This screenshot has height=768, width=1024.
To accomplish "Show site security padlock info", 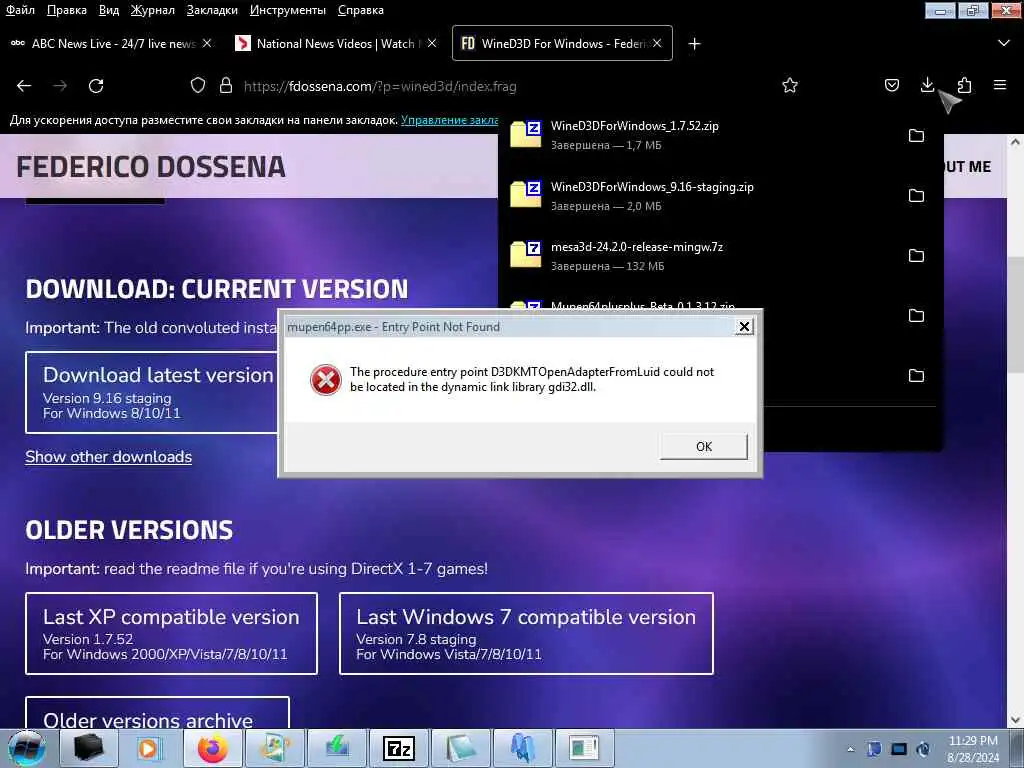I will click(226, 86).
